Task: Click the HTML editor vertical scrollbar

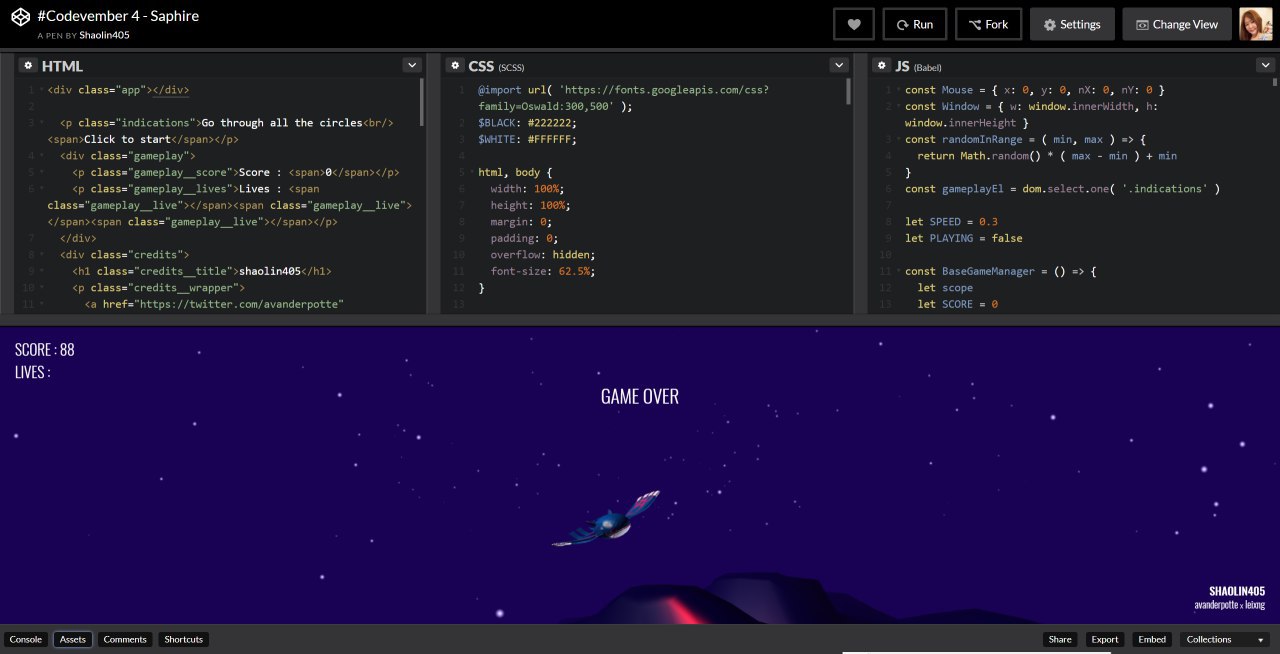Action: coord(421,100)
